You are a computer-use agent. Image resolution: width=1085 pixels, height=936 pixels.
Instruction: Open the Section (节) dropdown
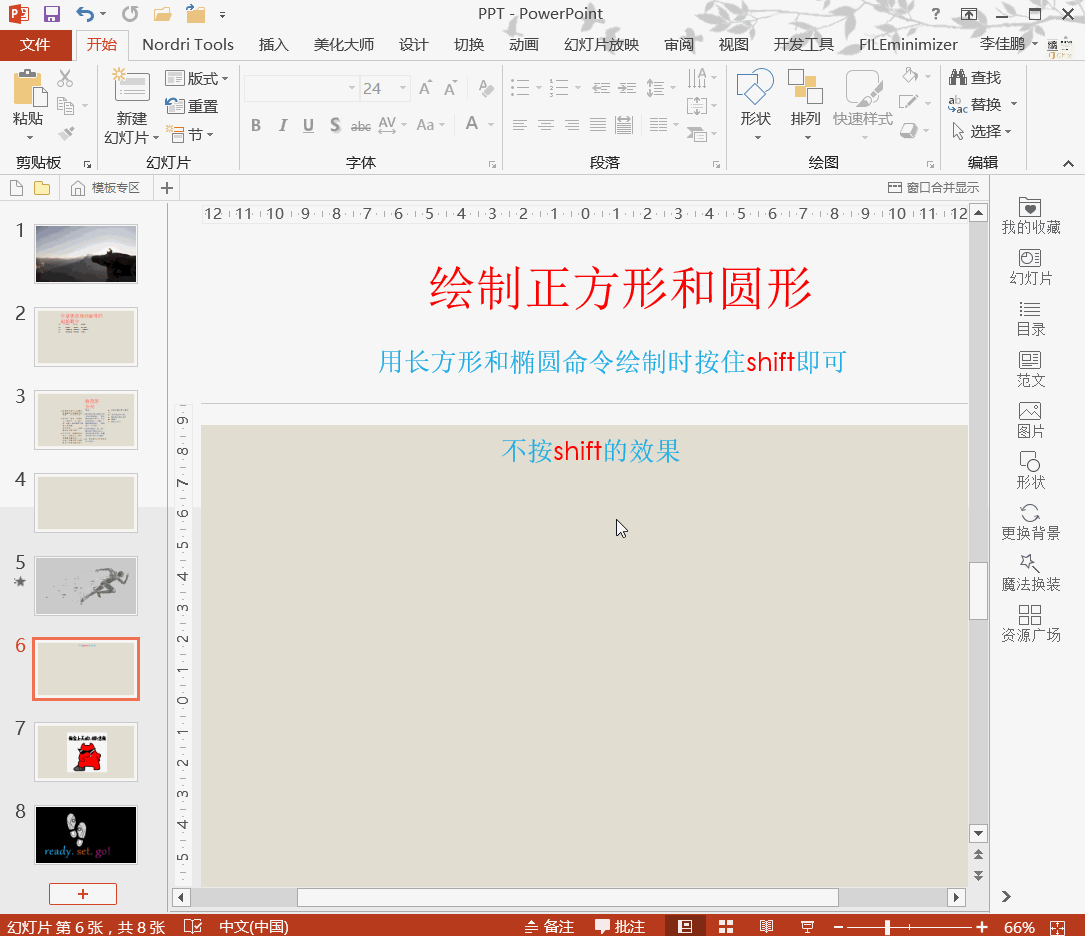point(190,134)
